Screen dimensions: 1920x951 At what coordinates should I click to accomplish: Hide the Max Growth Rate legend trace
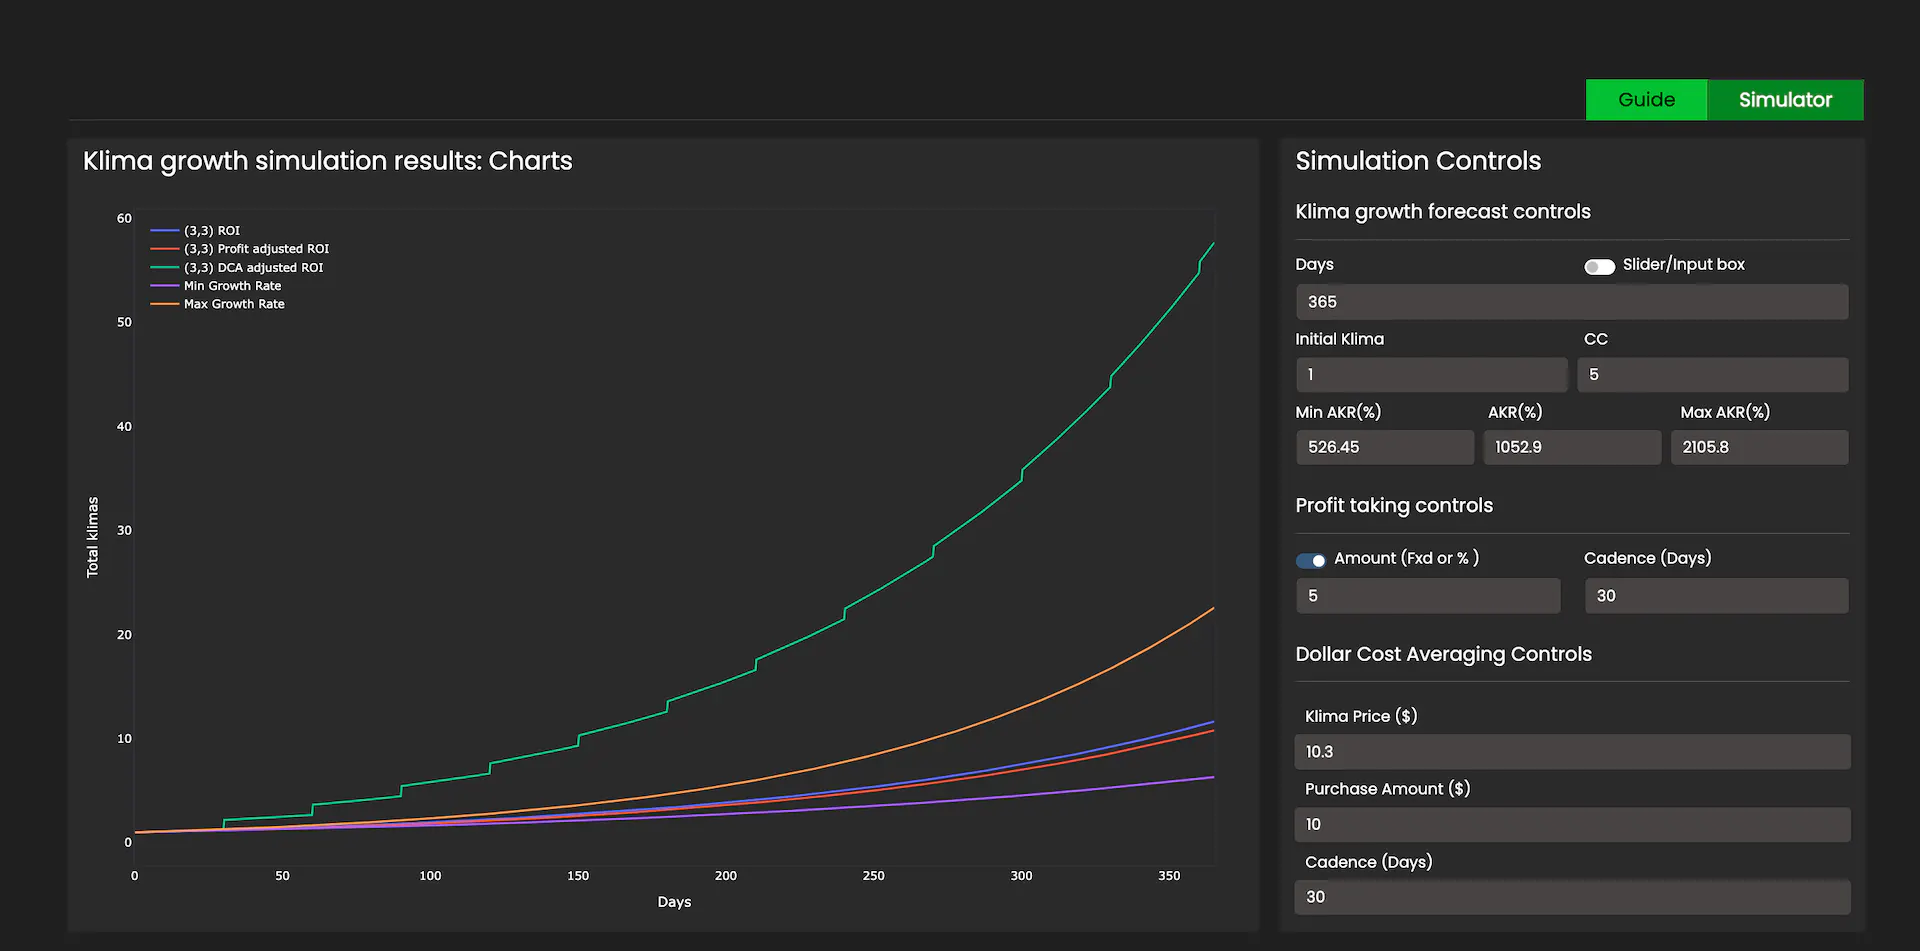[x=234, y=304]
